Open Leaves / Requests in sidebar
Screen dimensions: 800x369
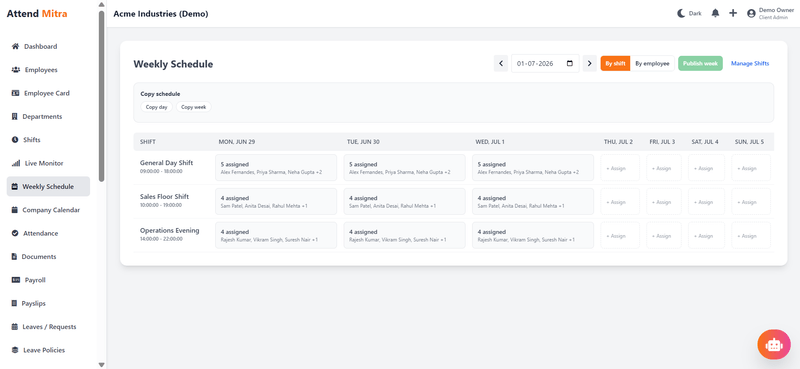point(48,327)
